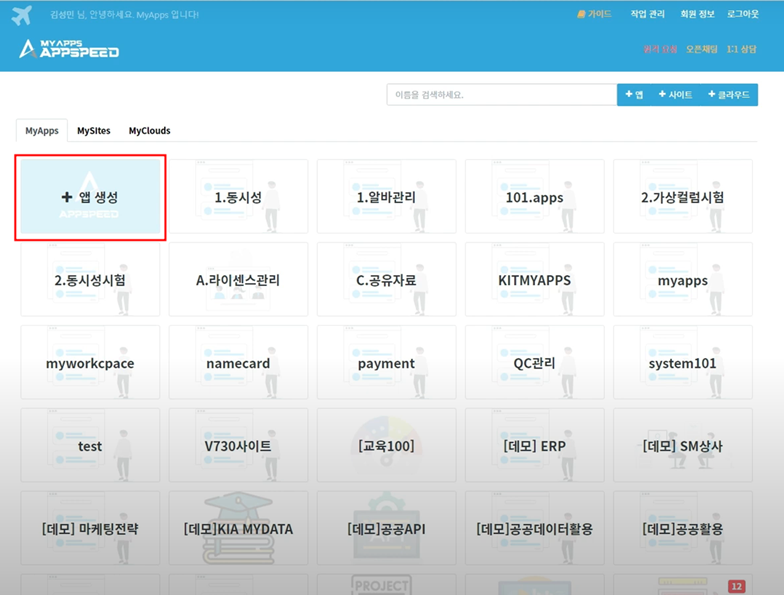Open the 1.동시성 app tile
Image resolution: width=784 pixels, height=595 pixels.
point(238,196)
